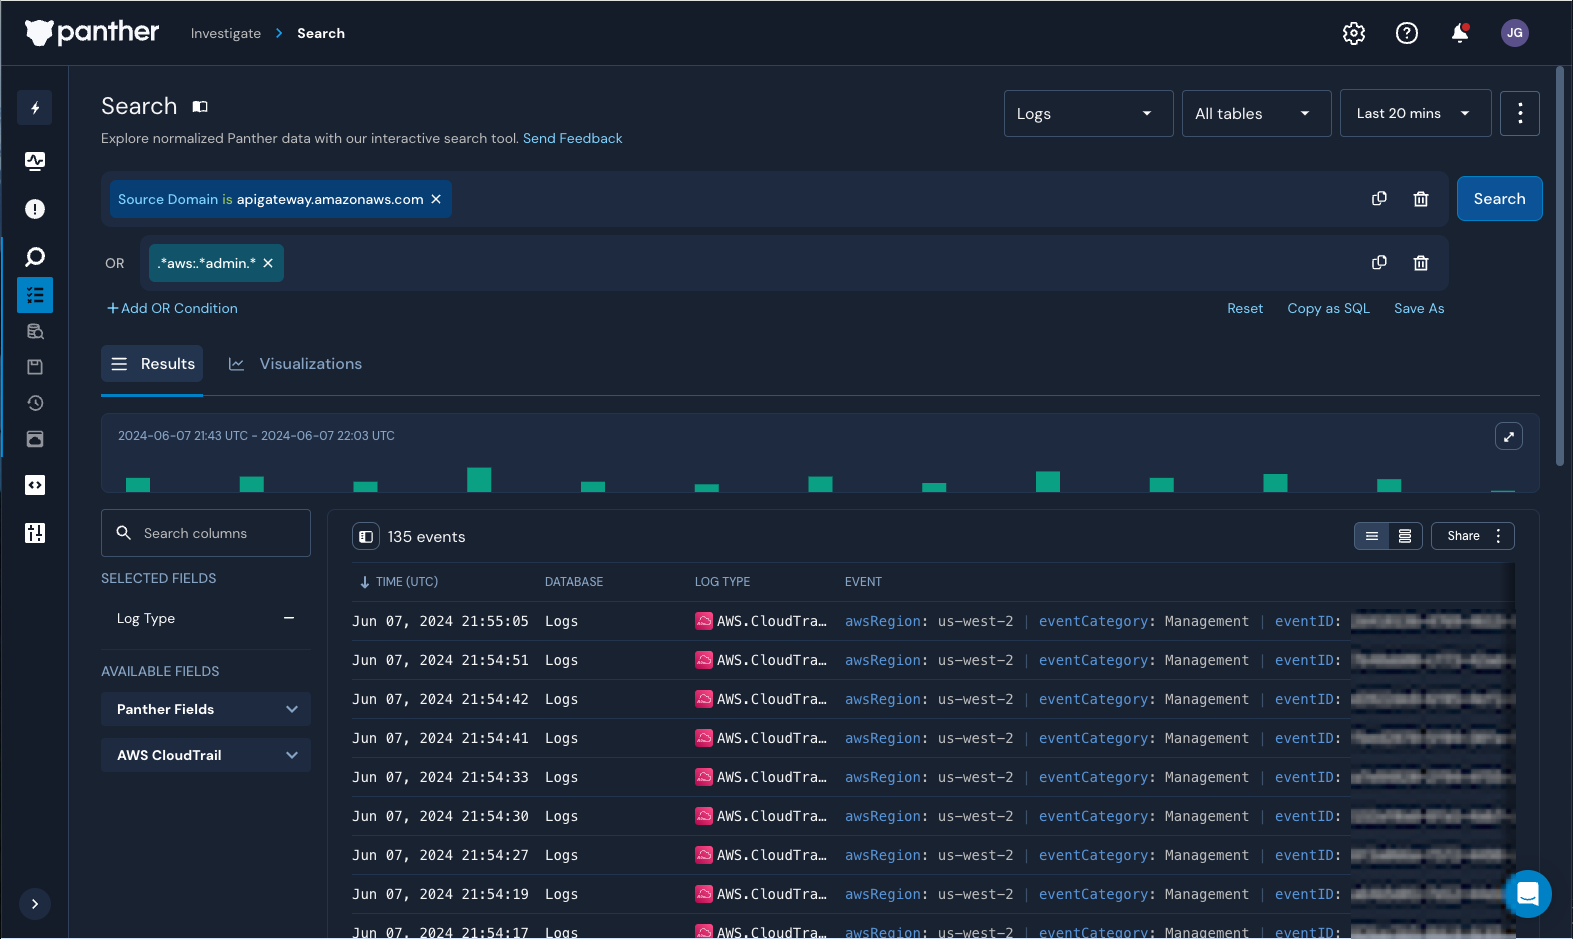This screenshot has width=1573, height=939.
Task: Open the Last 20 mins time dropdown
Action: pos(1415,113)
